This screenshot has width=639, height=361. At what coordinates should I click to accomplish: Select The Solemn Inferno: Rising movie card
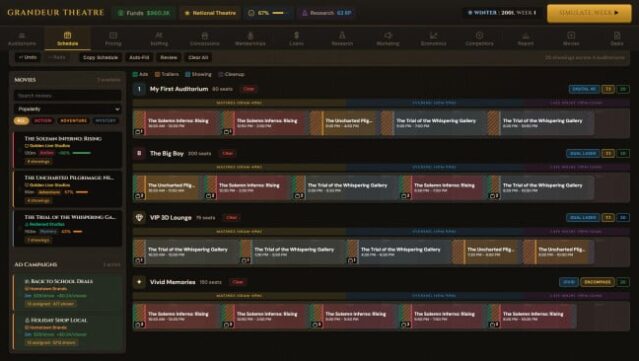(x=68, y=150)
